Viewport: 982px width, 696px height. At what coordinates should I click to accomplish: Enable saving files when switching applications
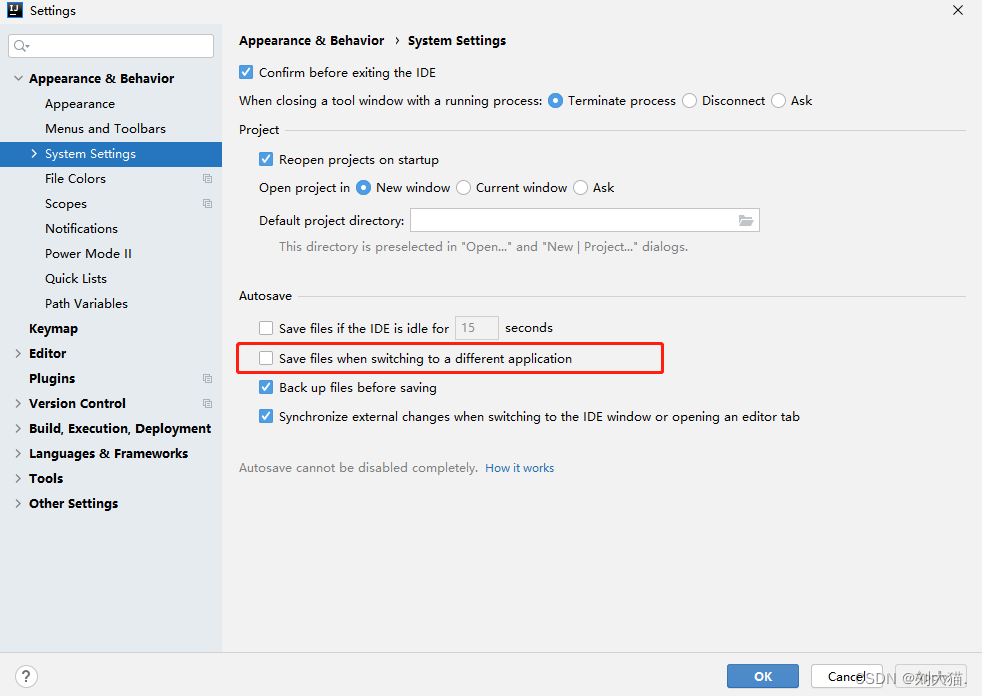pyautogui.click(x=266, y=358)
